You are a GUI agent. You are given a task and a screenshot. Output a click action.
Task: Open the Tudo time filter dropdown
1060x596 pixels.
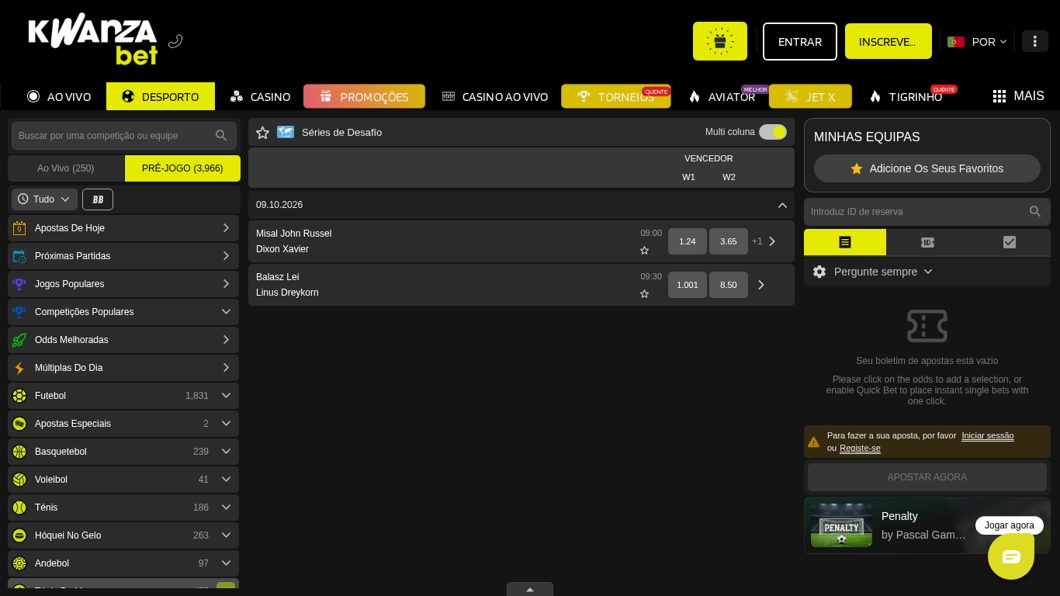tap(44, 199)
